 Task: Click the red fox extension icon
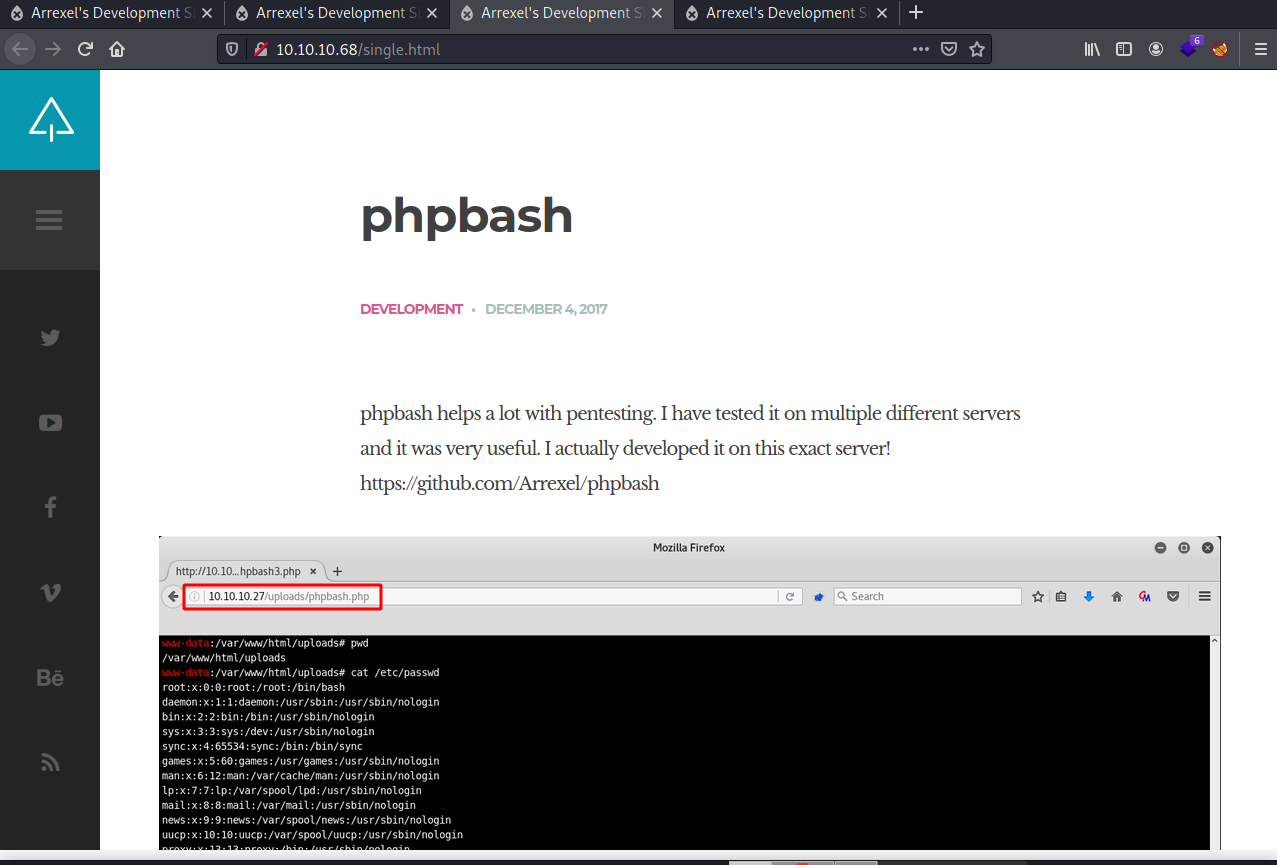point(1220,49)
